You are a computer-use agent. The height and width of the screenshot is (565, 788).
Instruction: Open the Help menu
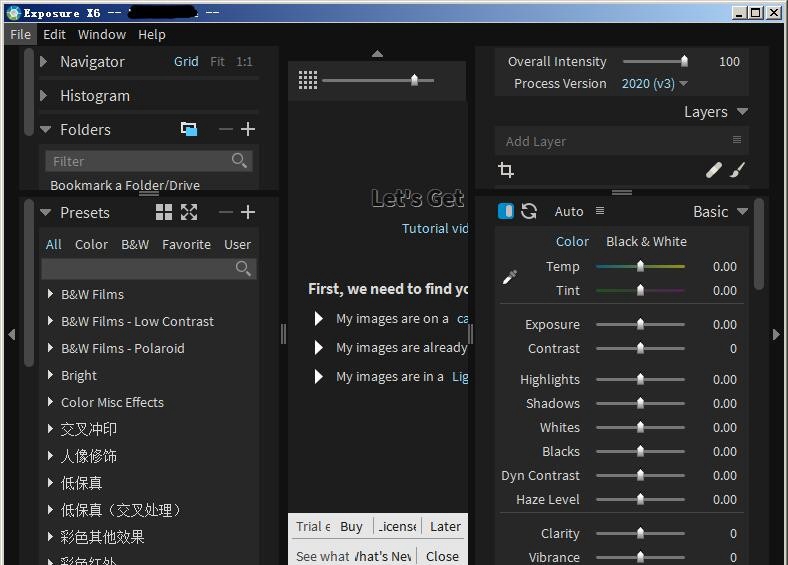point(152,34)
